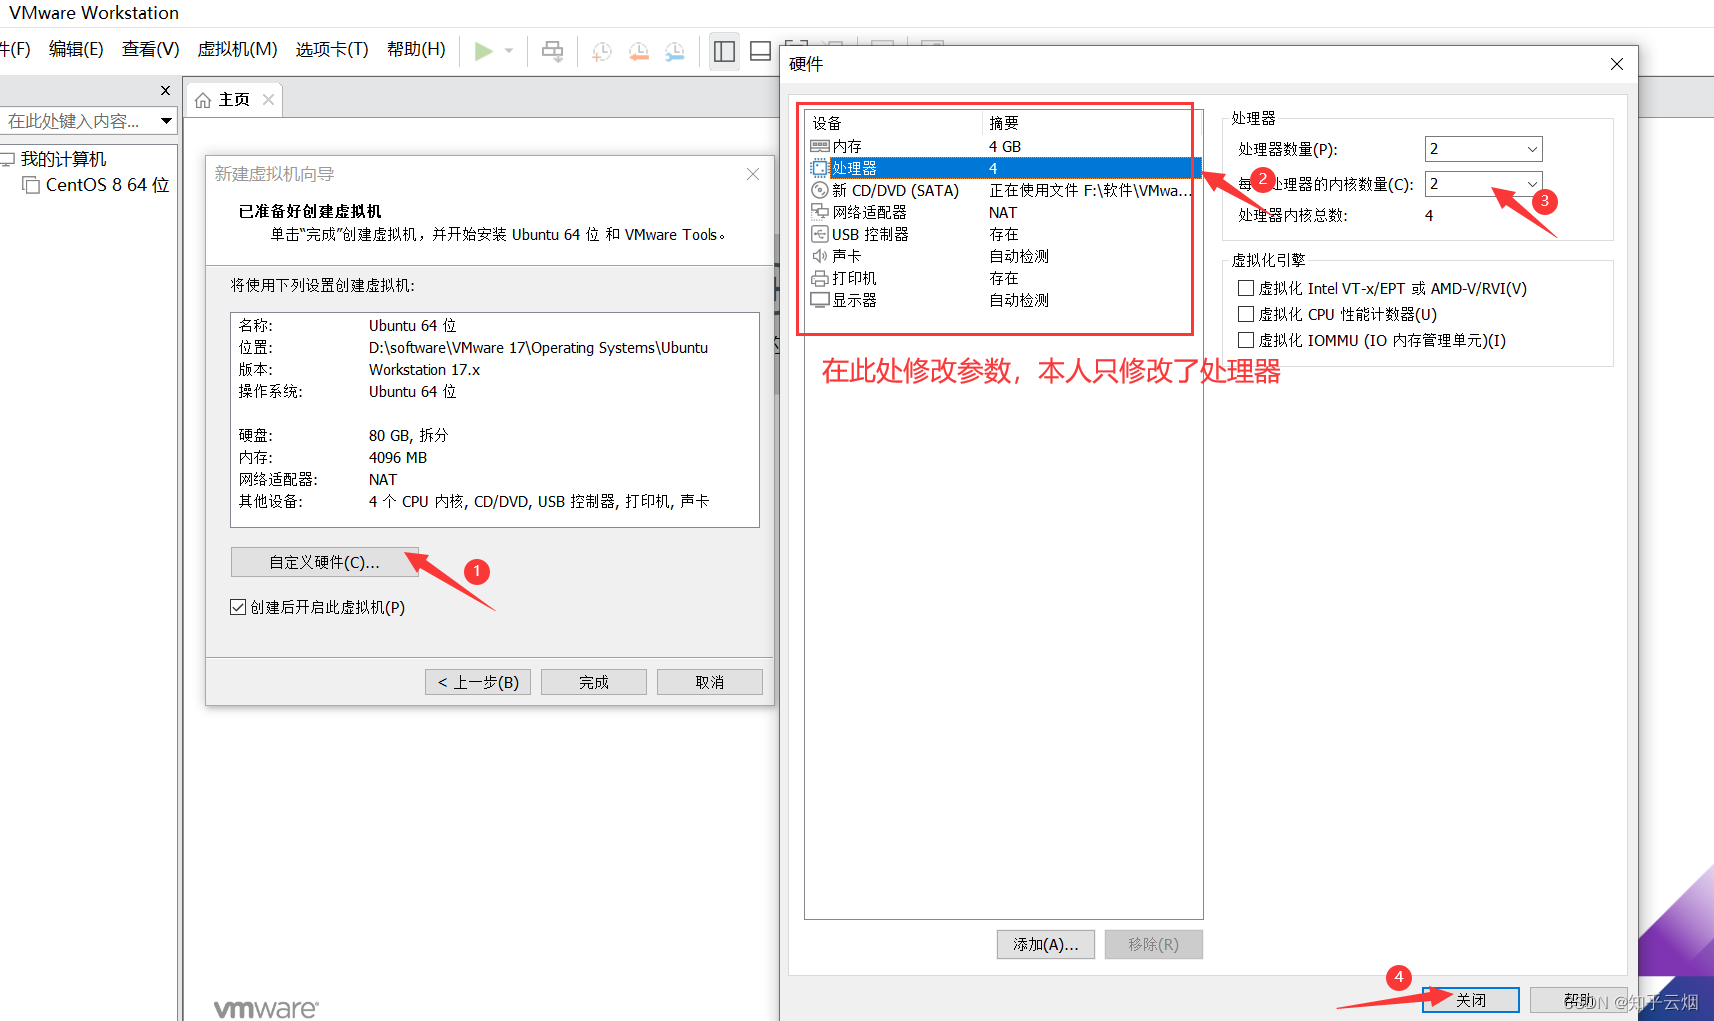
Task: Click the 网络适配器 network icon
Action: tap(819, 212)
